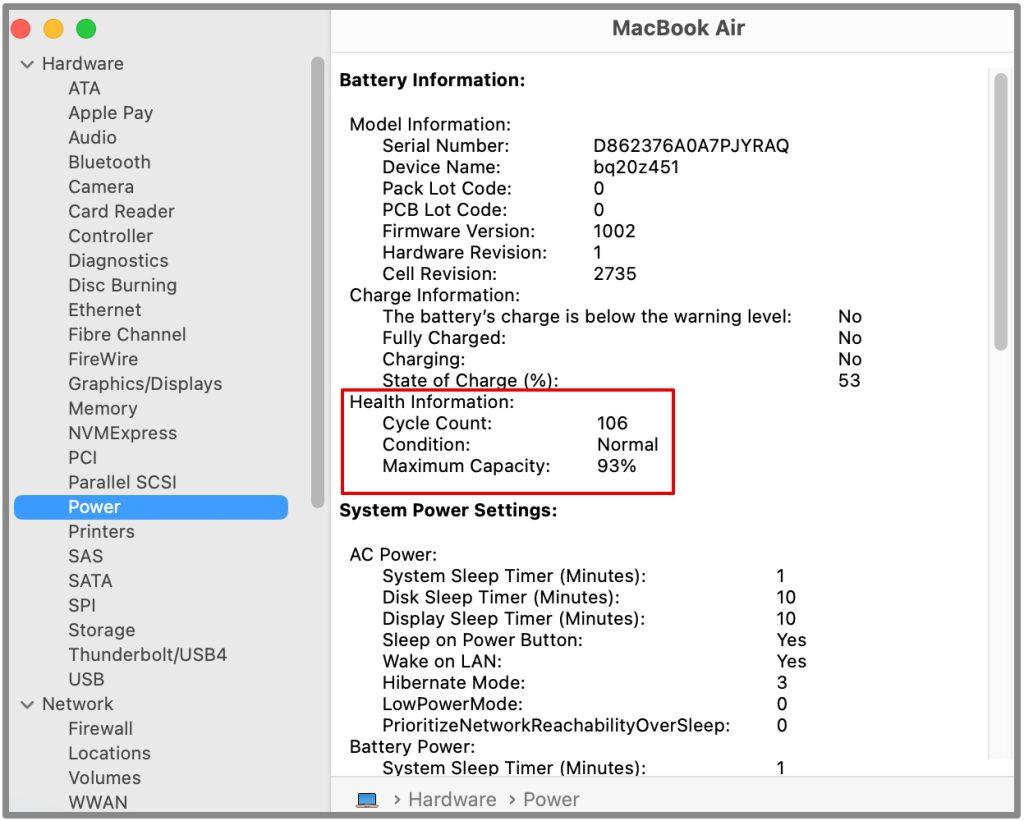Viewport: 1024px width, 821px height.
Task: Select WWAN in the sidebar
Action: pyautogui.click(x=98, y=803)
